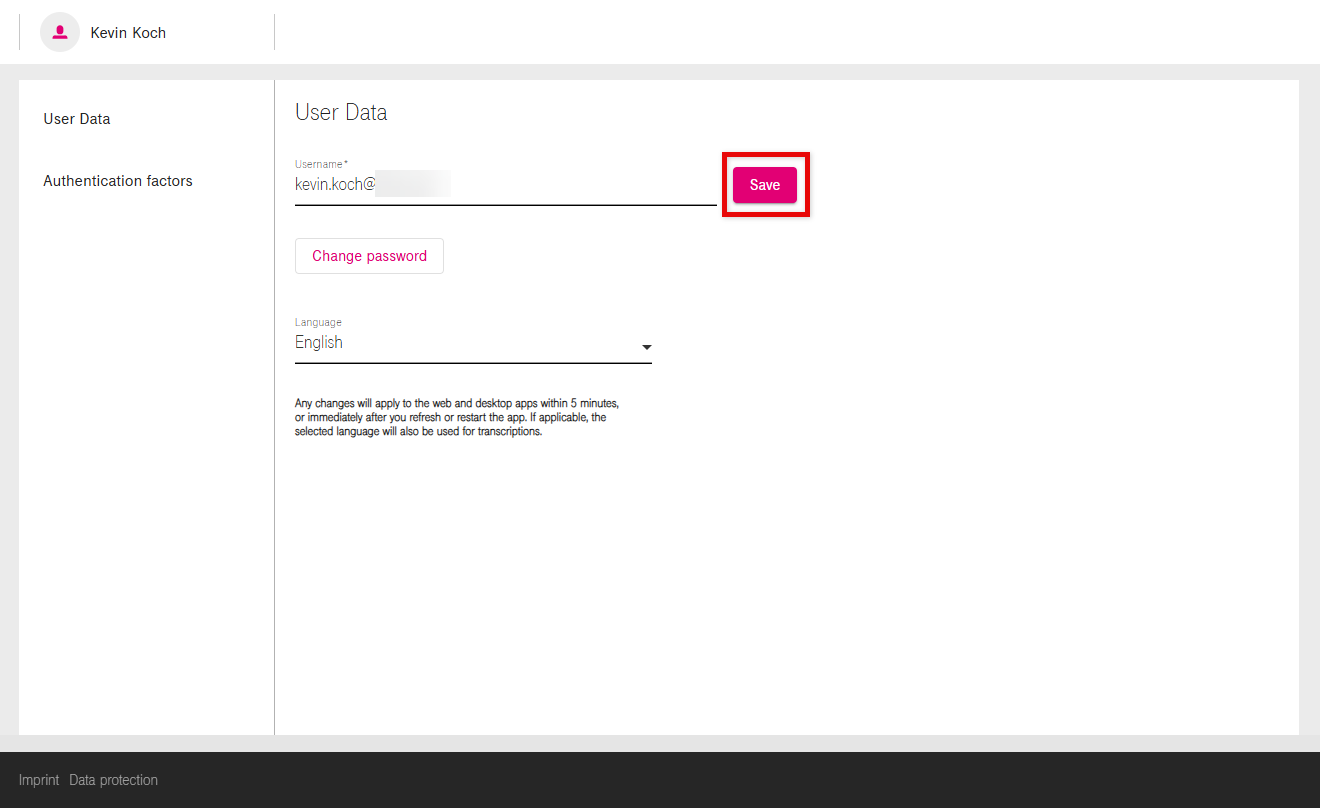This screenshot has height=808, width=1320.
Task: Click the blurred email domain in username
Action: pyautogui.click(x=412, y=185)
